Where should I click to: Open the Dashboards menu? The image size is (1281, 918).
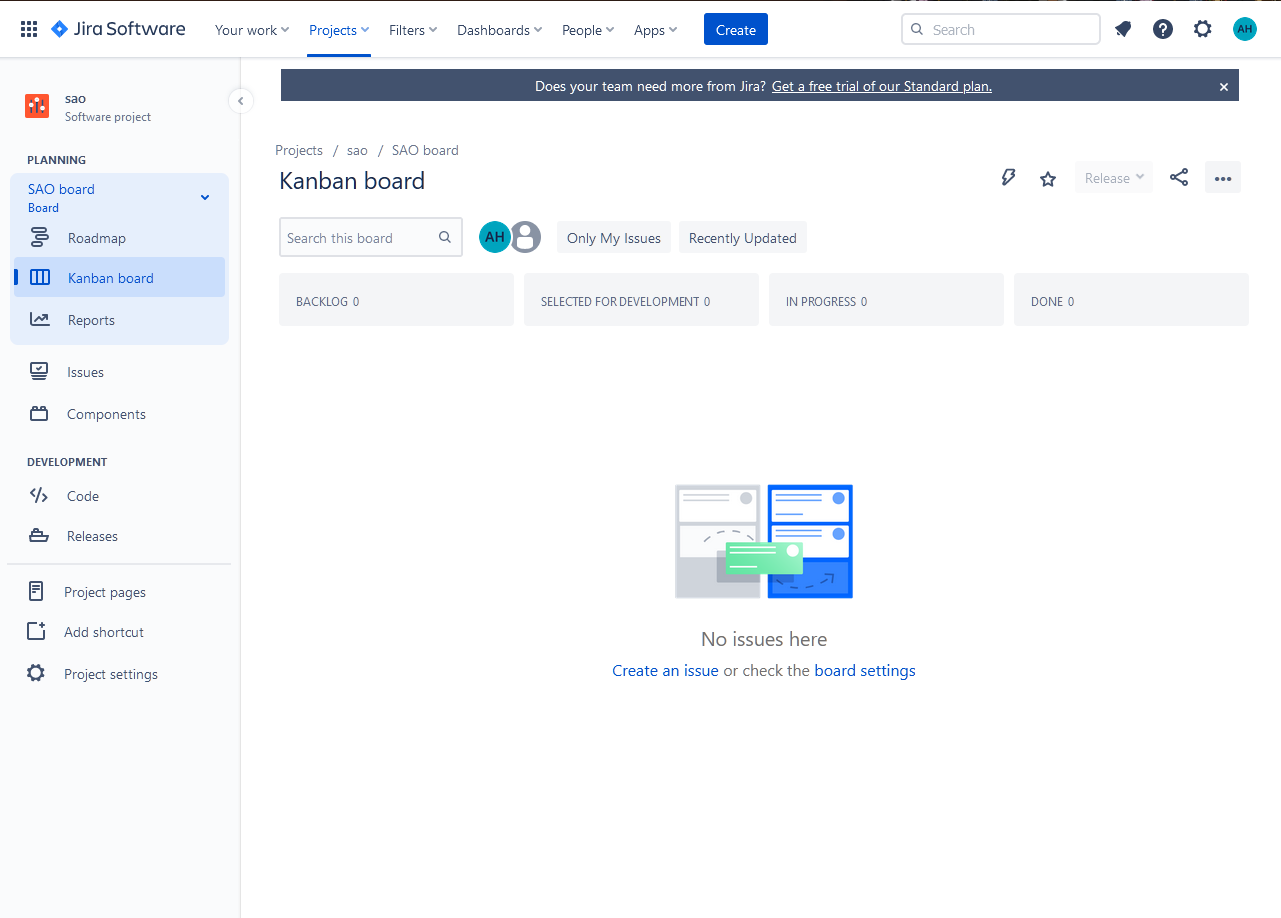tap(498, 30)
